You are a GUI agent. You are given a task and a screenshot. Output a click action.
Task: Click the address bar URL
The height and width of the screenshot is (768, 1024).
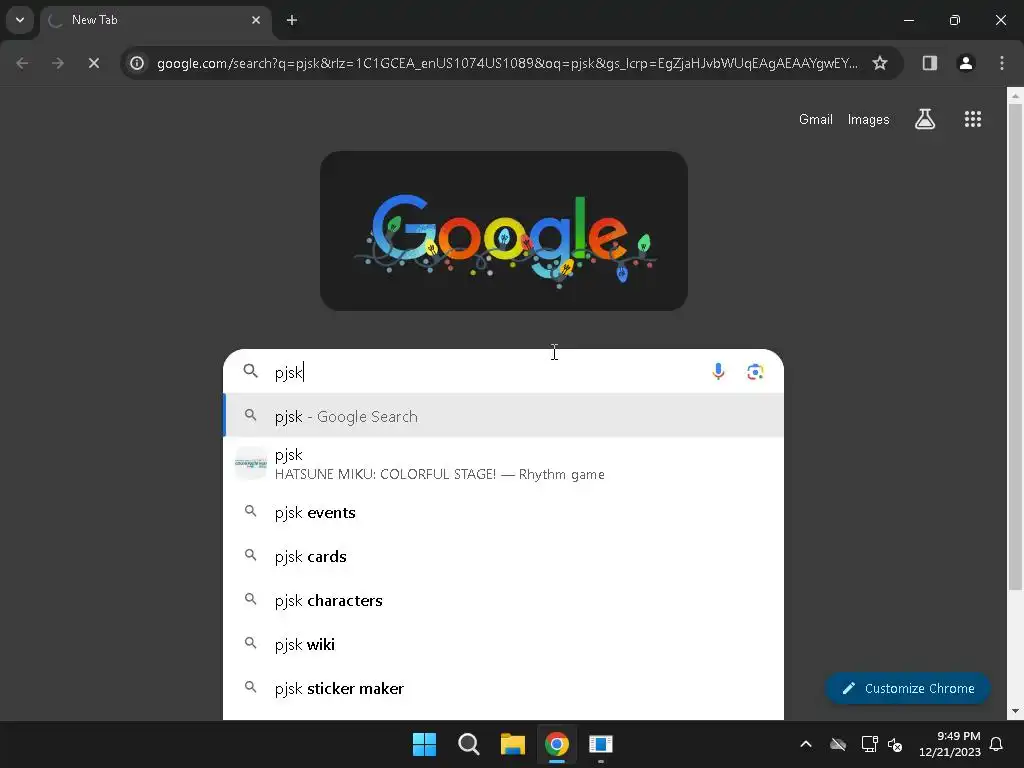pos(507,63)
